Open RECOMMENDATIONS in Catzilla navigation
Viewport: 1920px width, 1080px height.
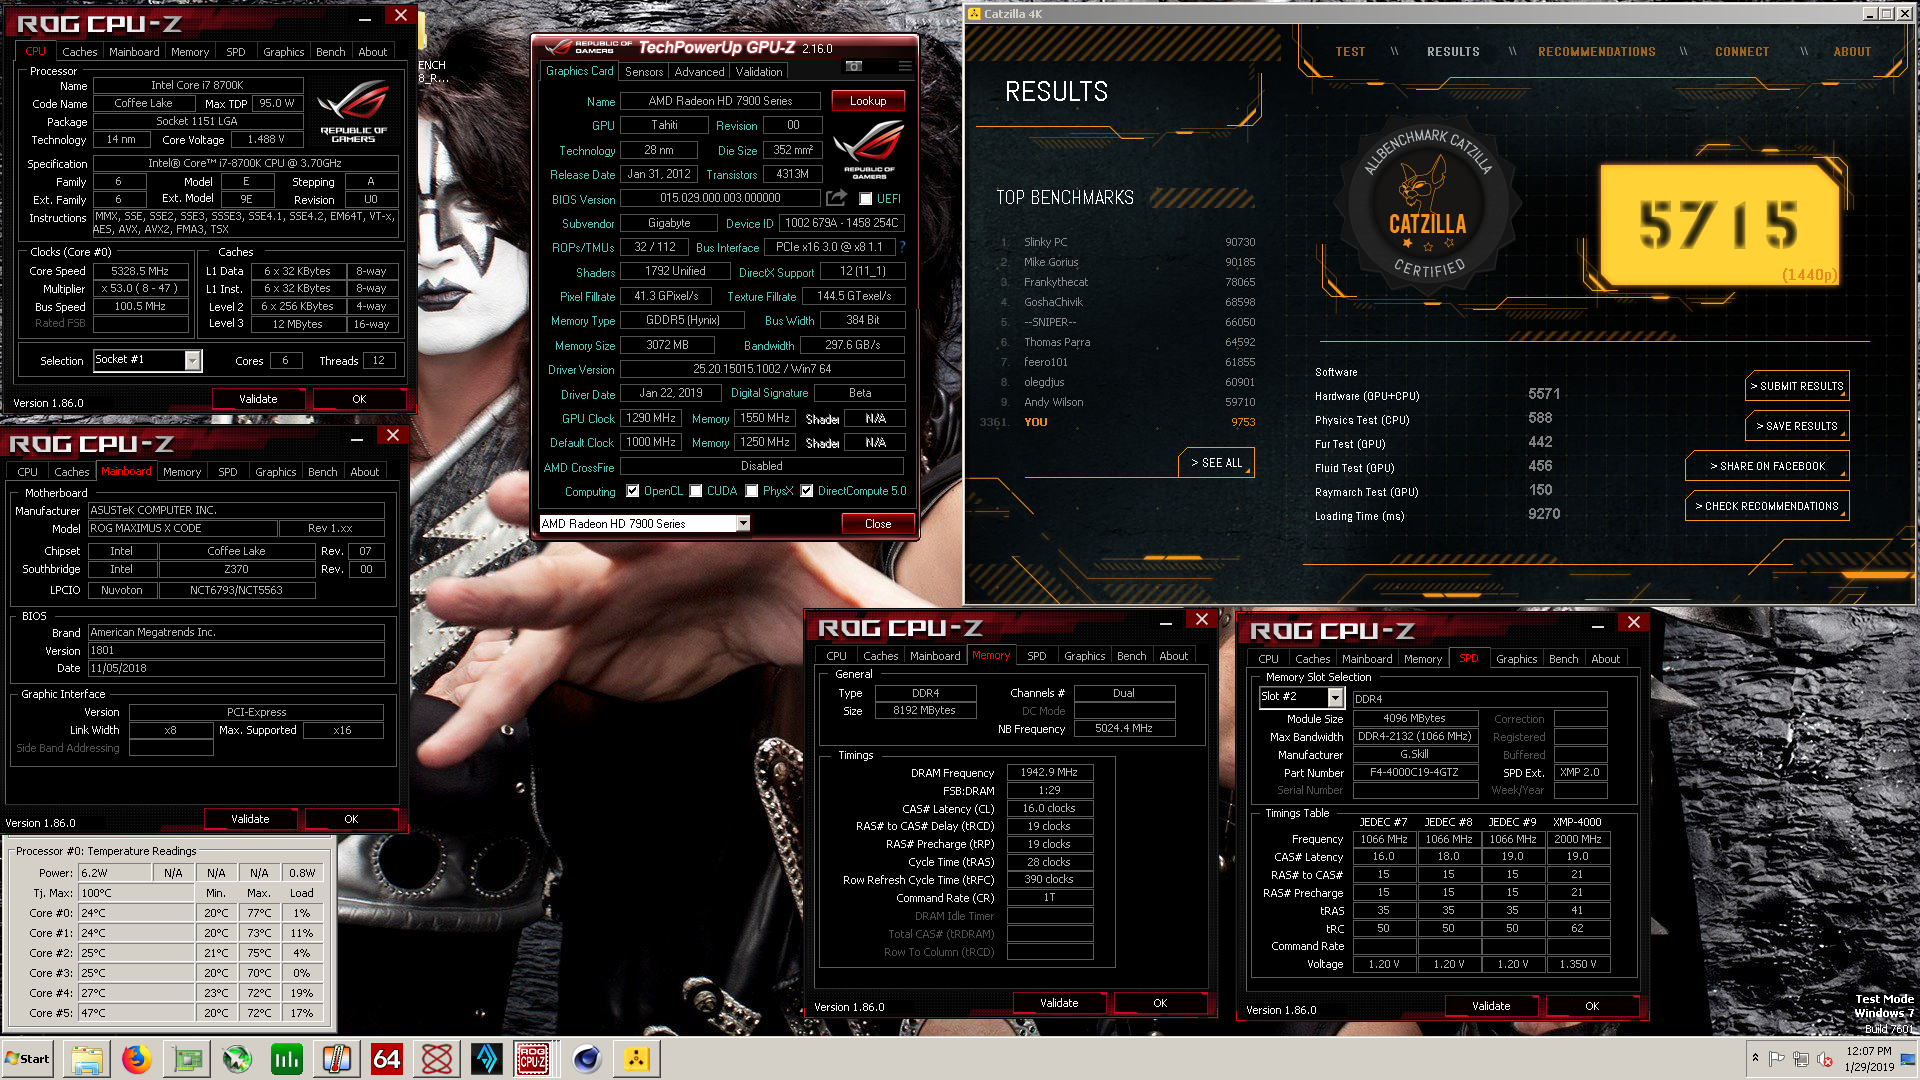coord(1597,52)
